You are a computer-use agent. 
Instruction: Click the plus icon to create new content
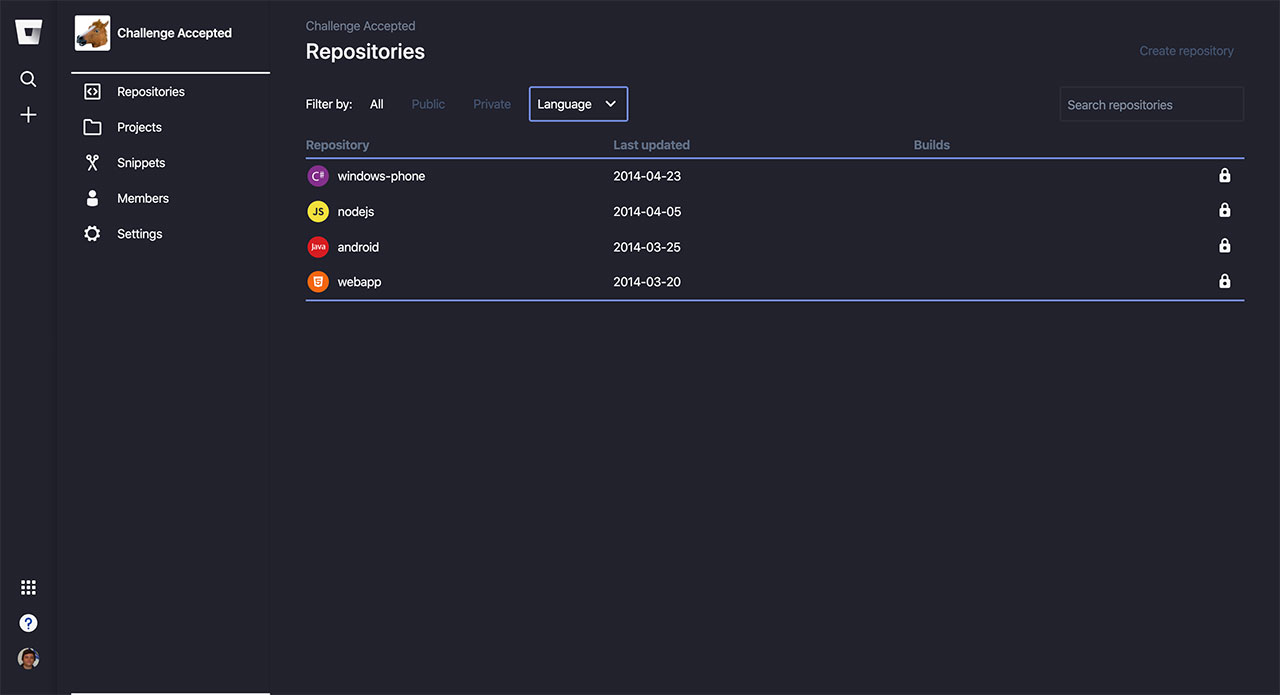(x=28, y=114)
